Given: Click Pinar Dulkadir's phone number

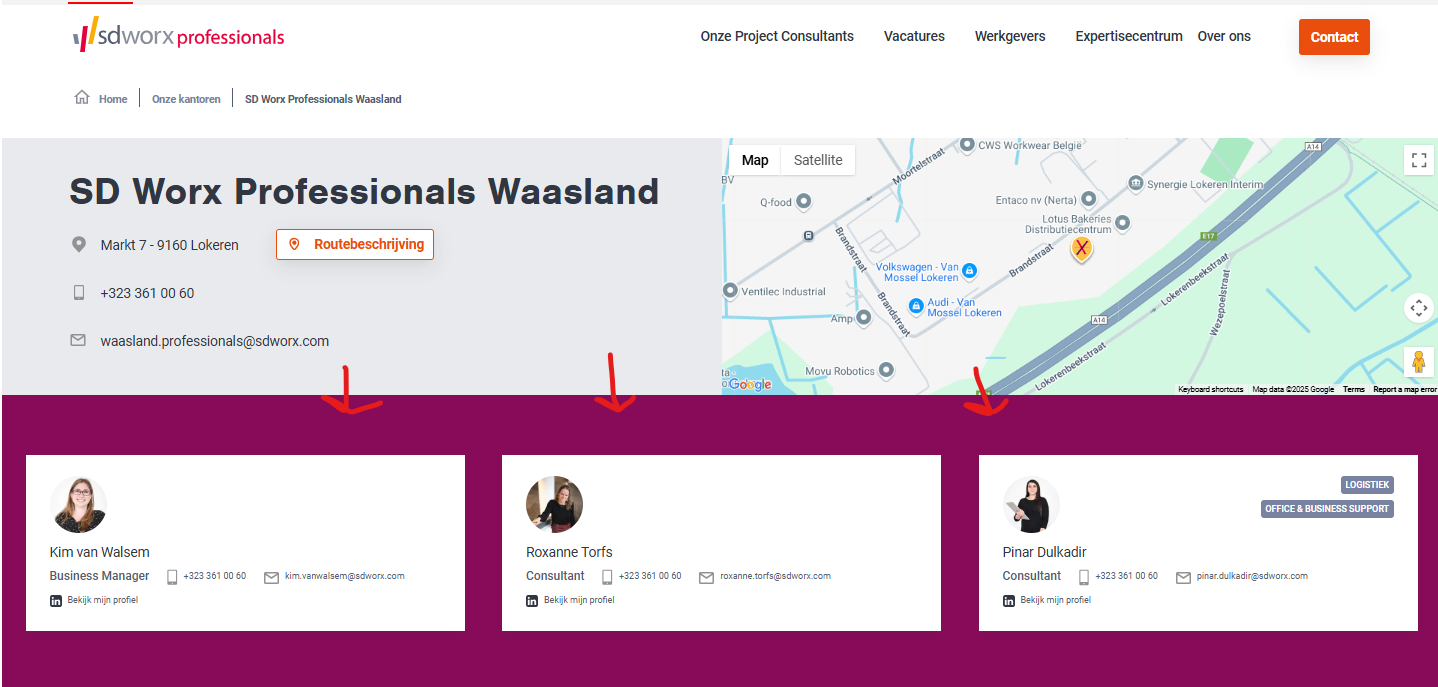Looking at the screenshot, I should click(1127, 576).
